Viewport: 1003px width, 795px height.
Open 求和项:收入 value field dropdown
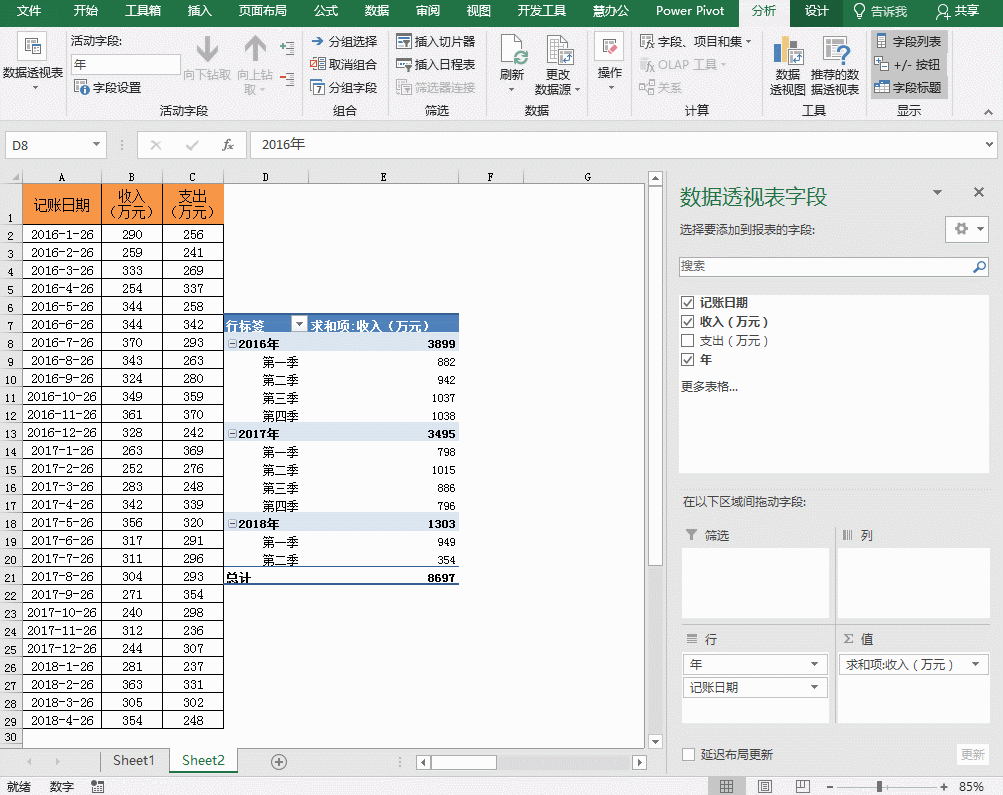pos(975,665)
